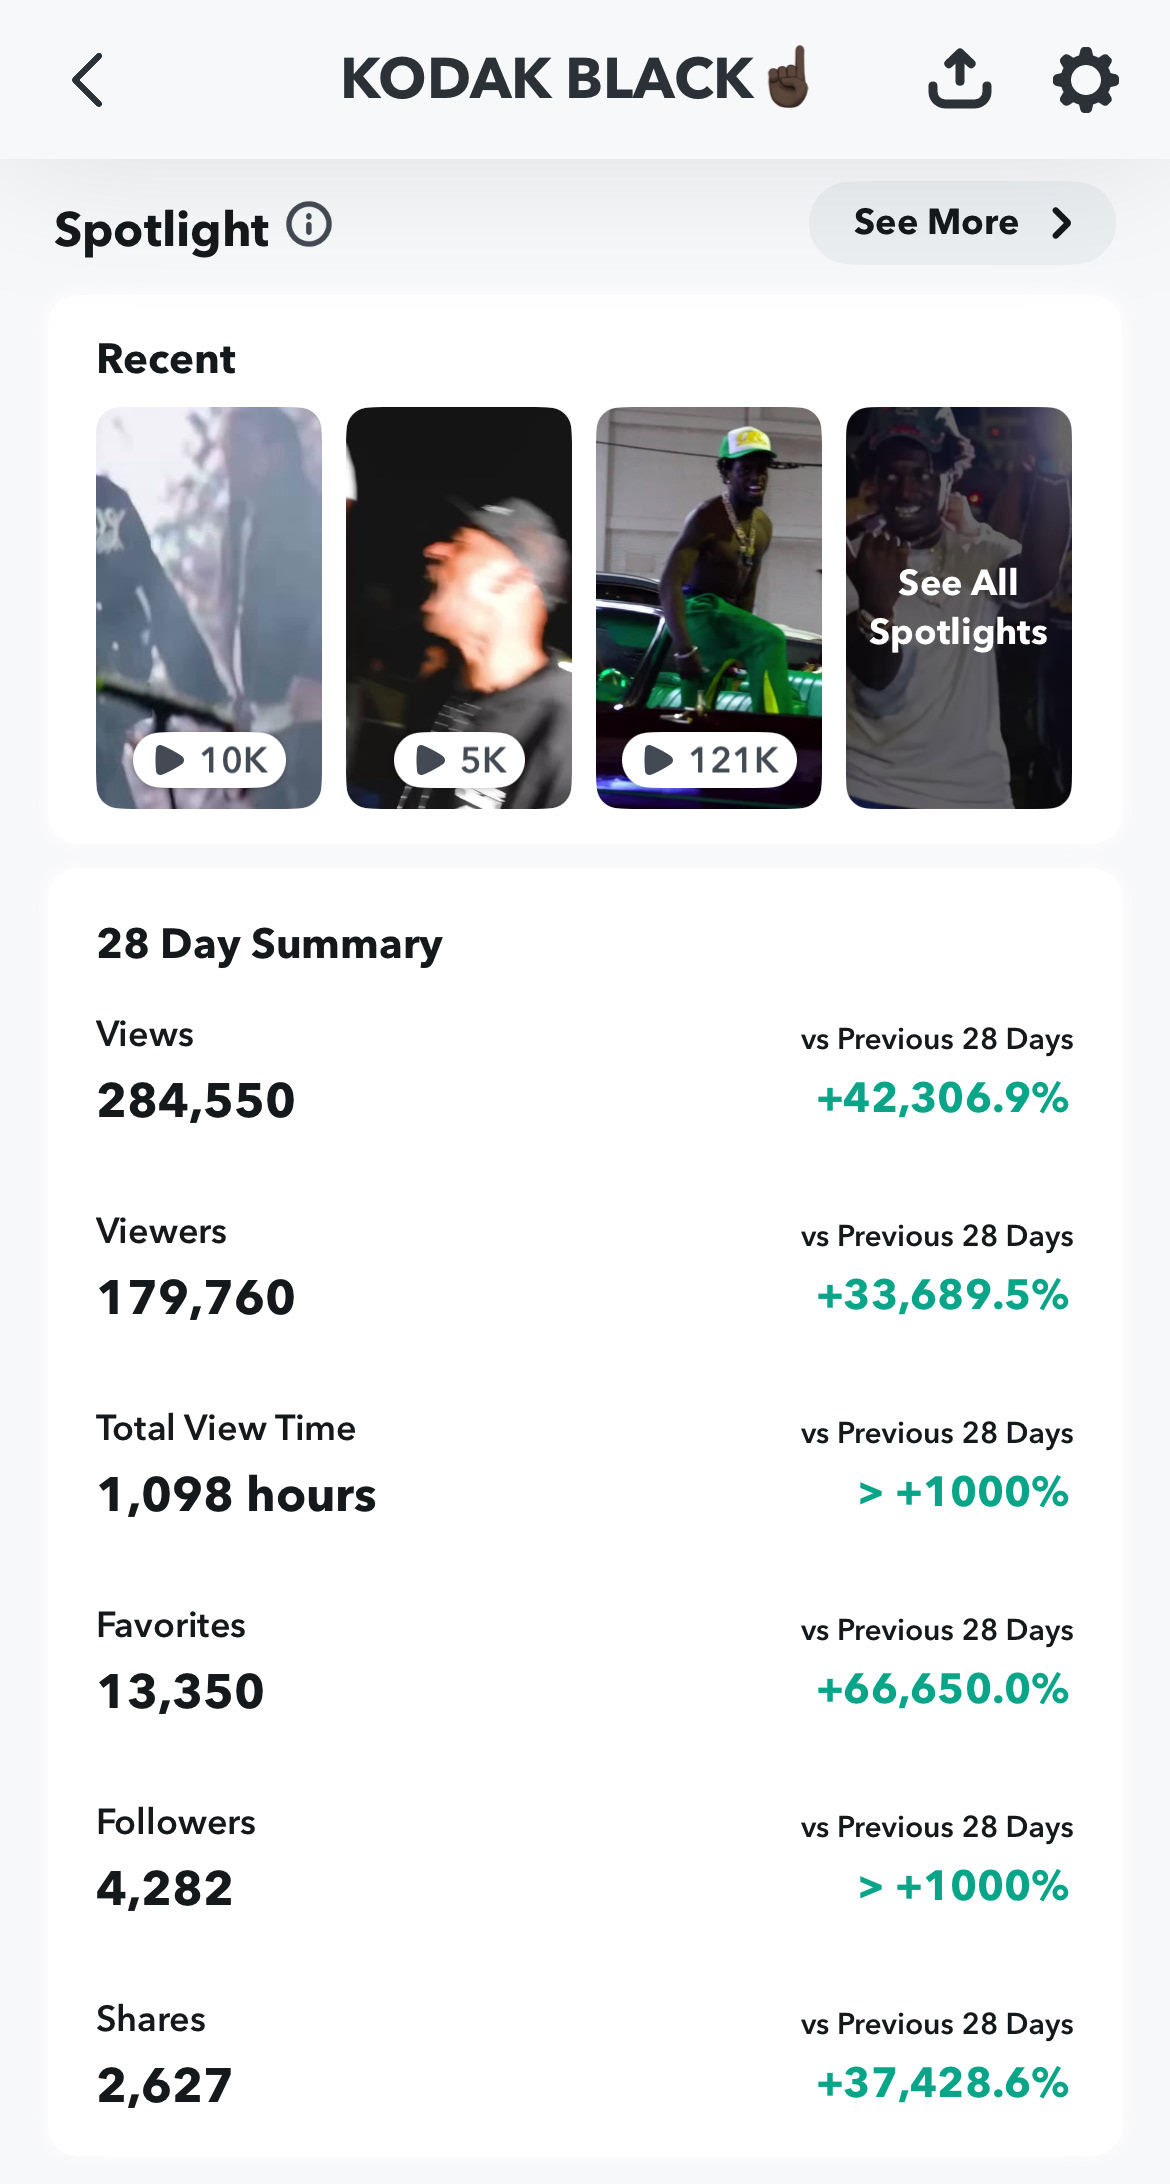Tap the Shares +37,428.6% change

pos(943,2083)
